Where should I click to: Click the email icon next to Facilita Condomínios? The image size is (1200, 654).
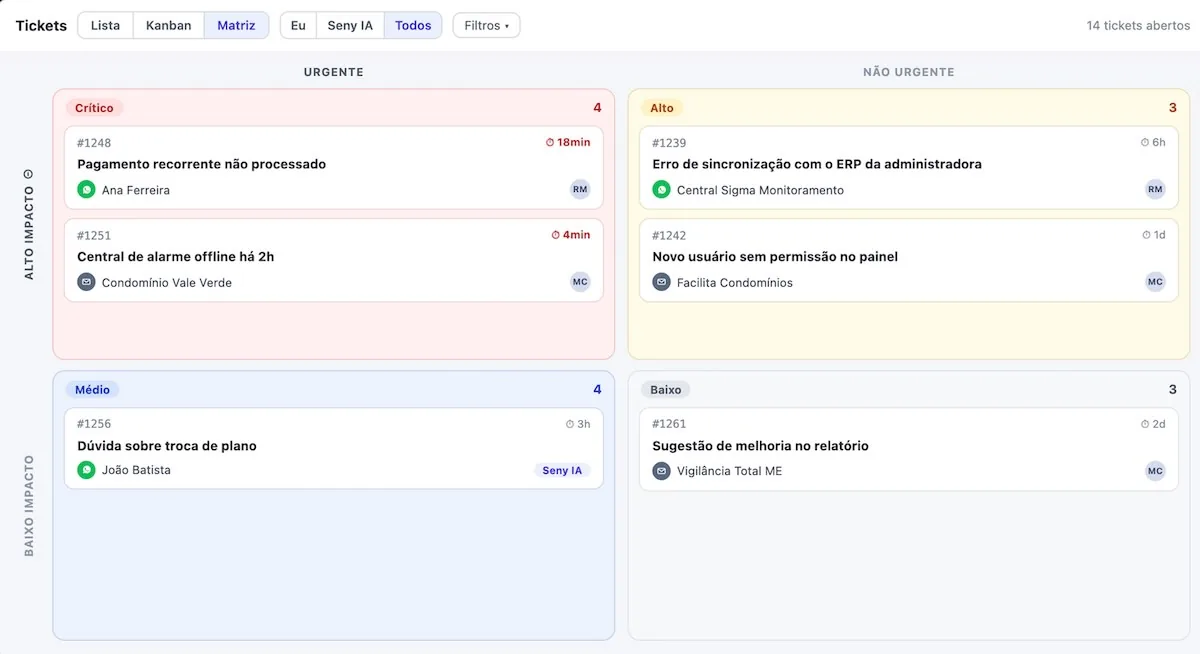click(661, 282)
